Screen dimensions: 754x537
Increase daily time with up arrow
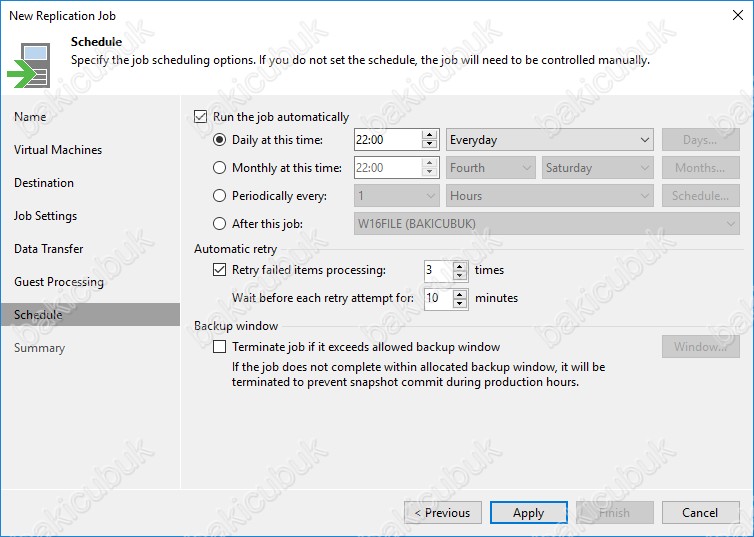click(x=429, y=135)
